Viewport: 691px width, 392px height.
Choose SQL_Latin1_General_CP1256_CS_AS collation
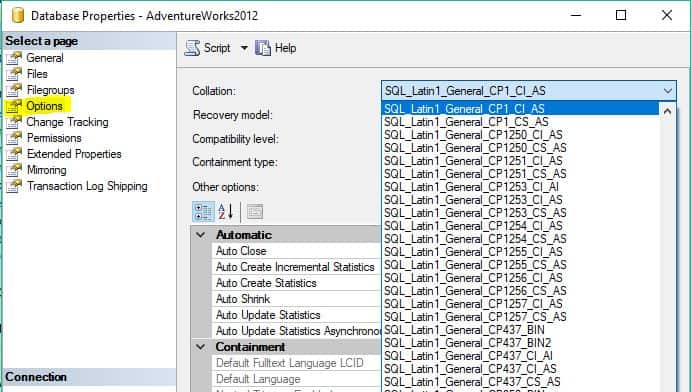[x=520, y=291]
